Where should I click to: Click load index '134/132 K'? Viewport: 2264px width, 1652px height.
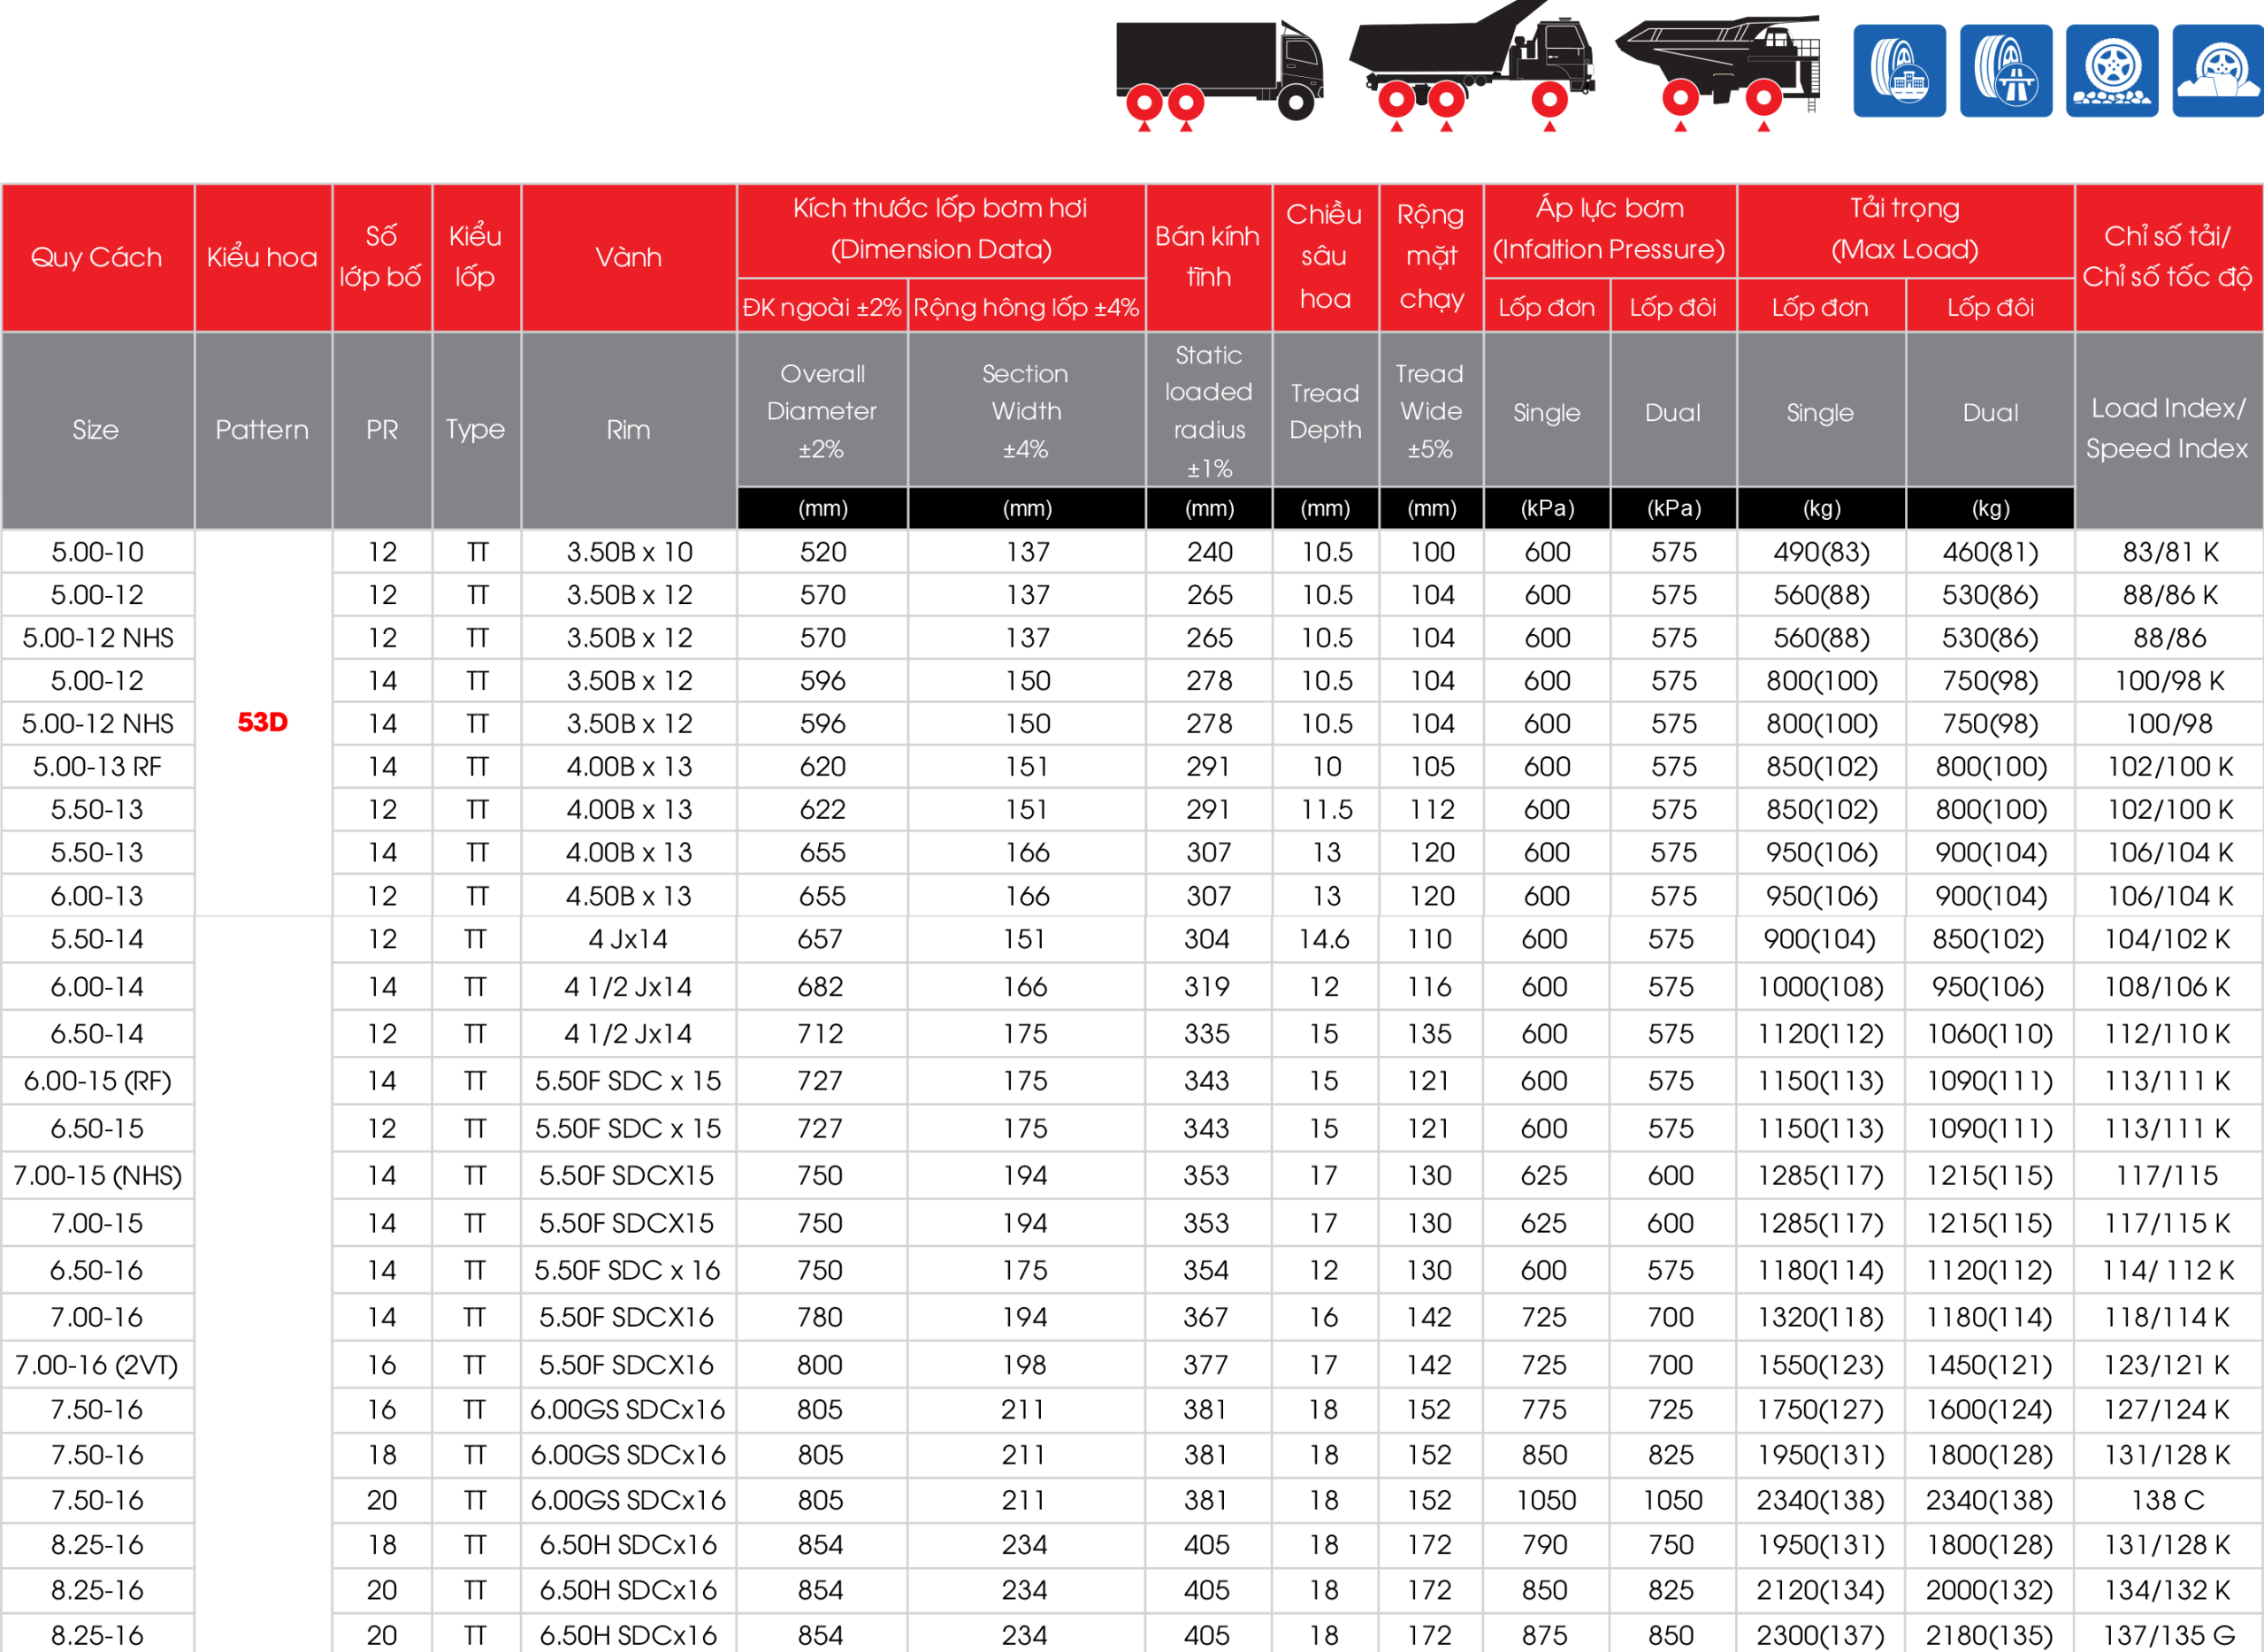2167,1590
